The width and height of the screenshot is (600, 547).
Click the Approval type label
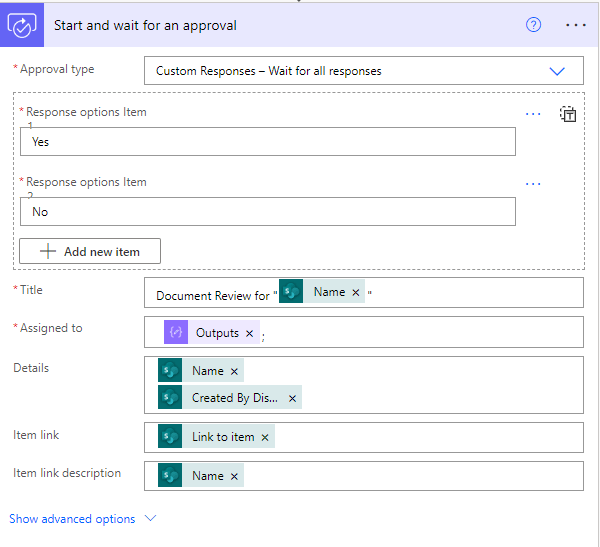coord(57,69)
